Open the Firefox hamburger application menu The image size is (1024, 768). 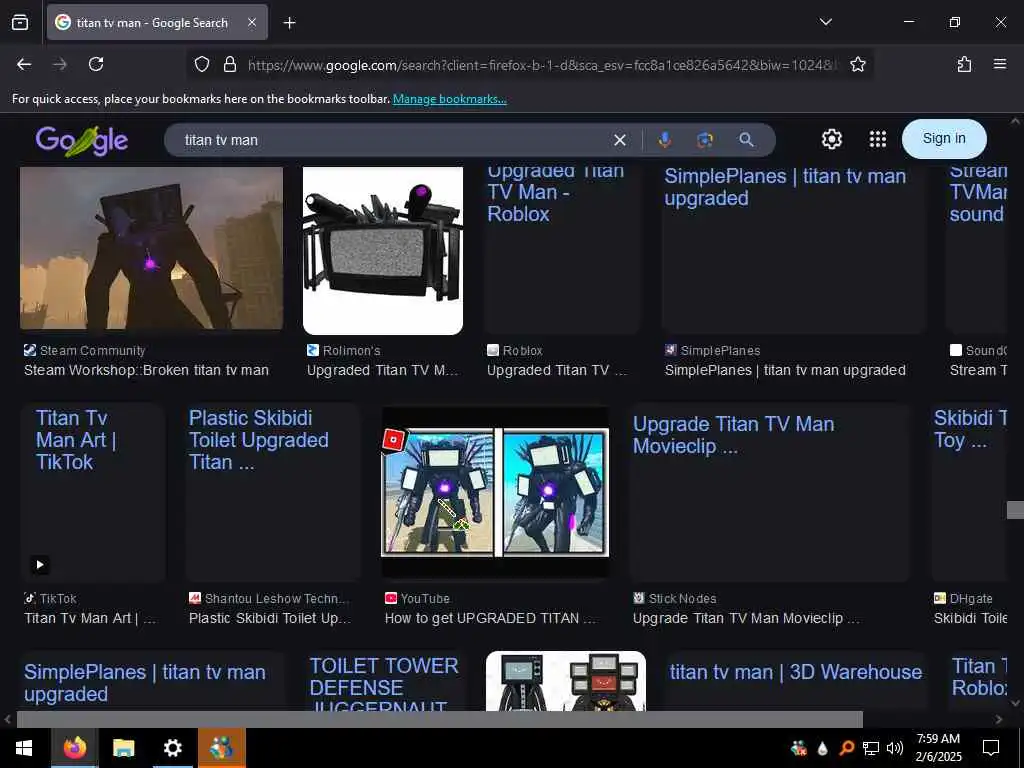pos(999,64)
